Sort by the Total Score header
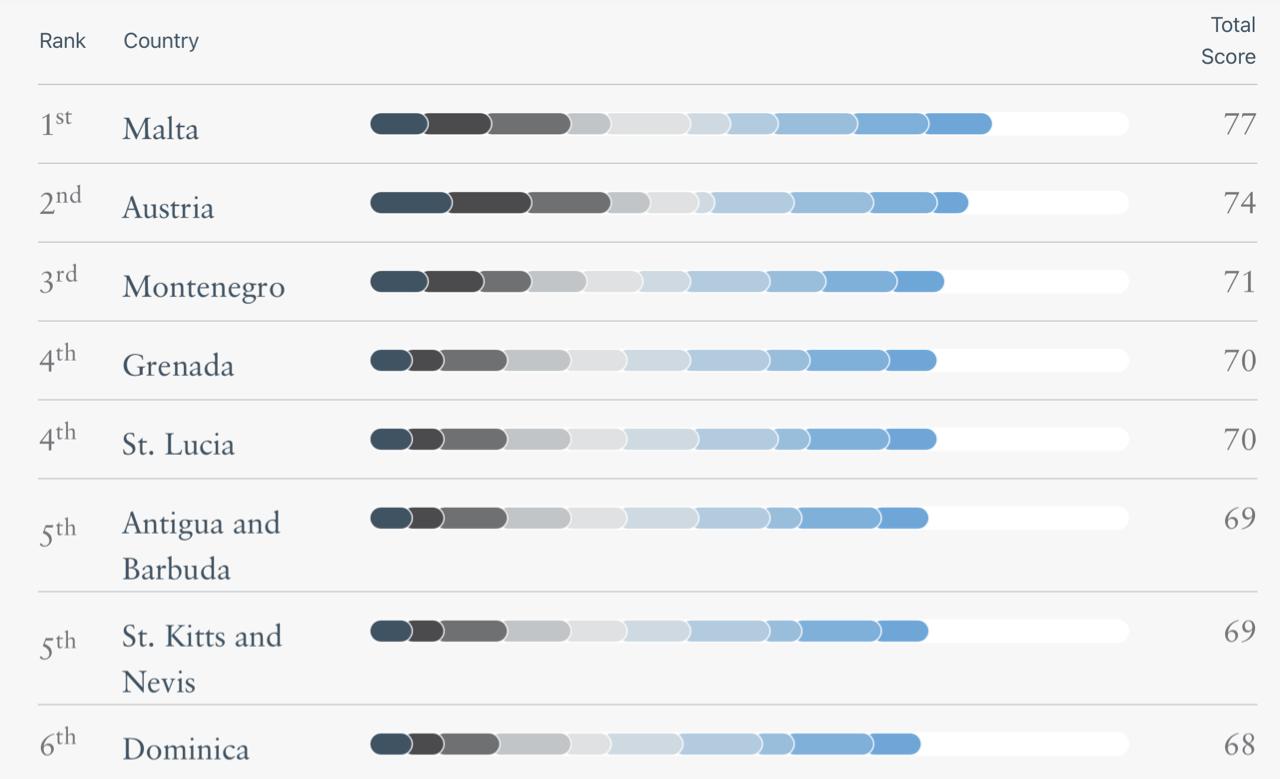 [x=1228, y=41]
